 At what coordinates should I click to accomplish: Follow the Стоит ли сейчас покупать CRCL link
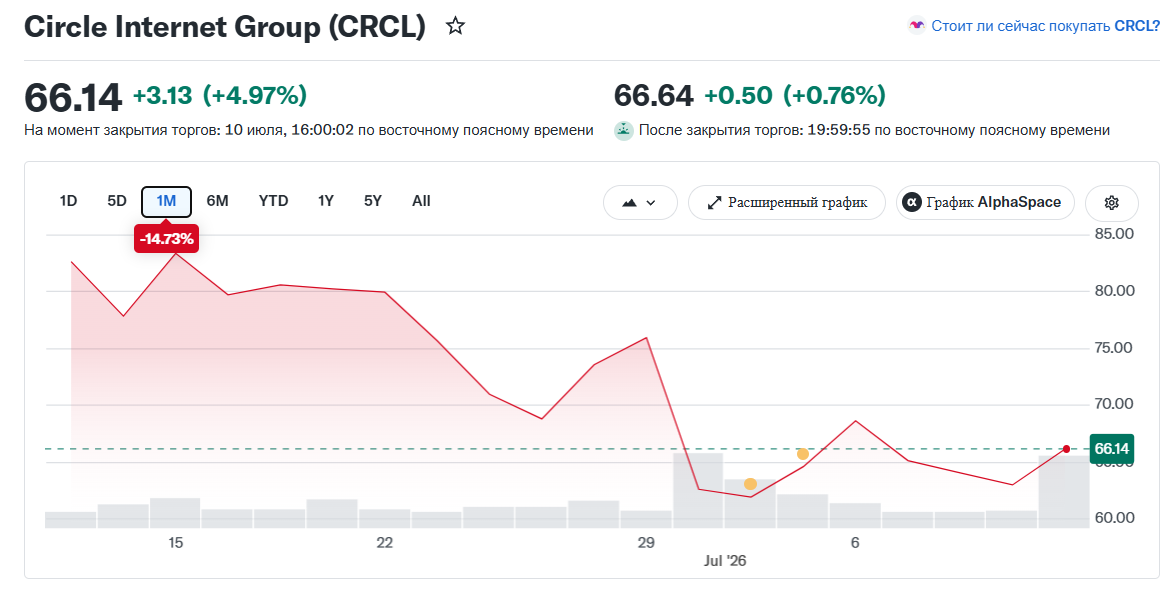pos(1046,26)
